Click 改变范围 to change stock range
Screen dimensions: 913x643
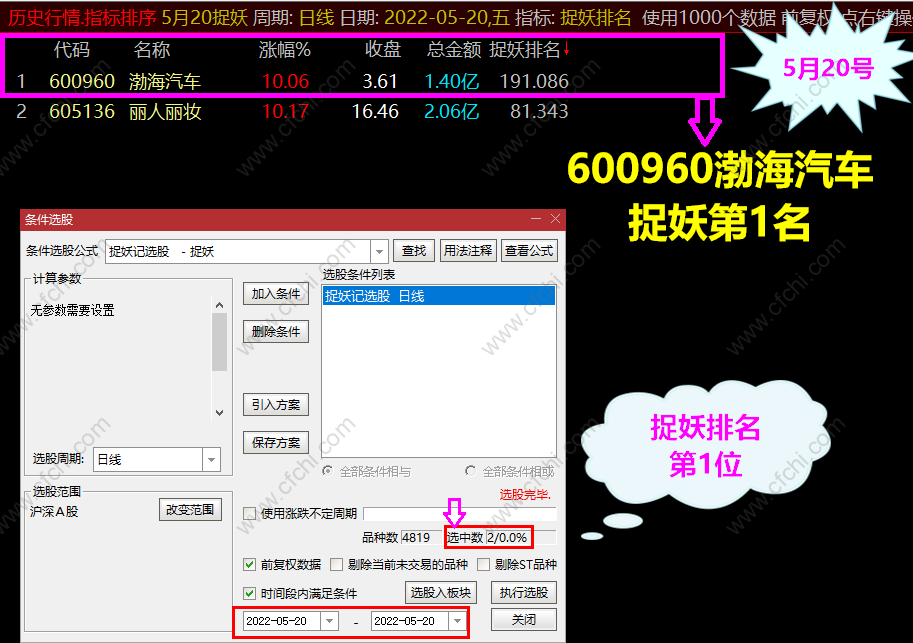click(x=190, y=510)
